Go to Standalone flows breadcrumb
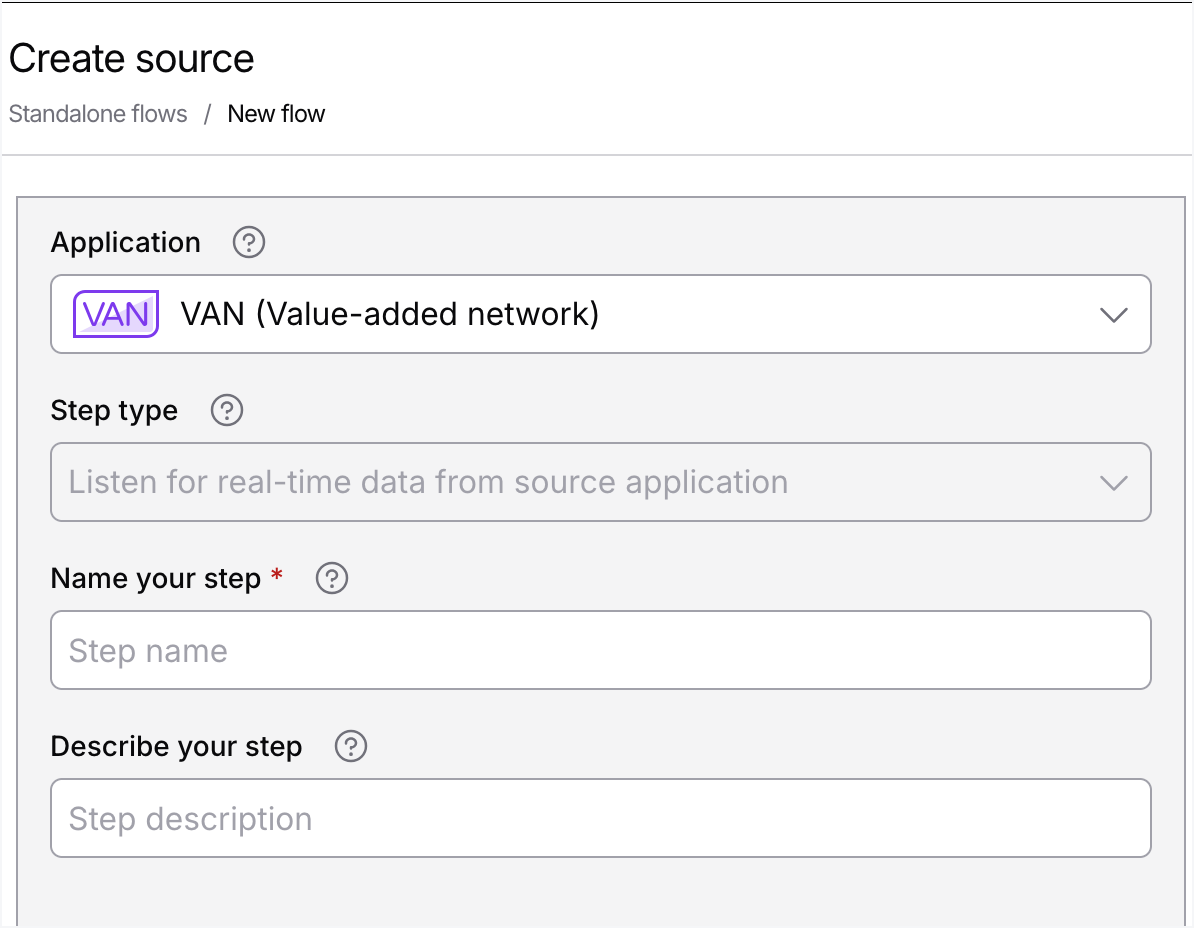 pos(98,114)
